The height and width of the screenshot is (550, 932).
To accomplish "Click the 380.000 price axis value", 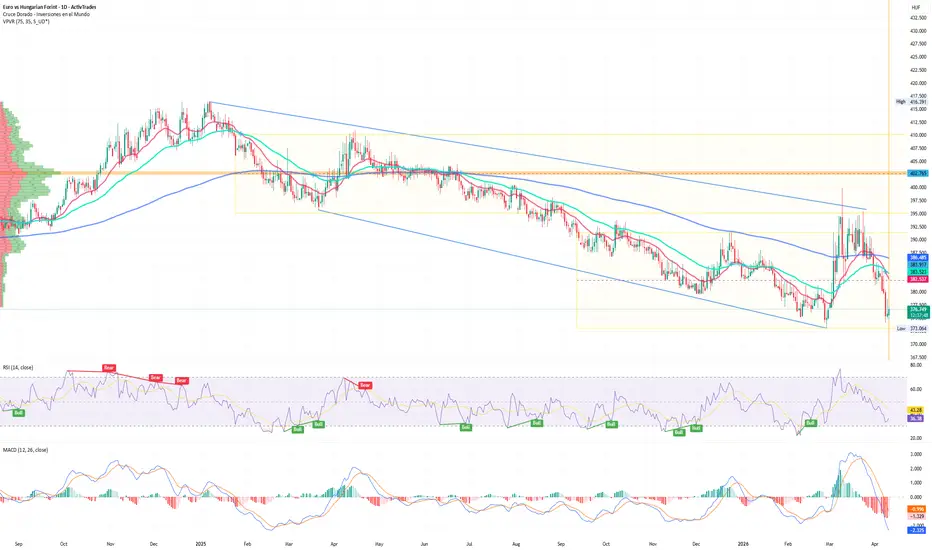I will [x=918, y=292].
